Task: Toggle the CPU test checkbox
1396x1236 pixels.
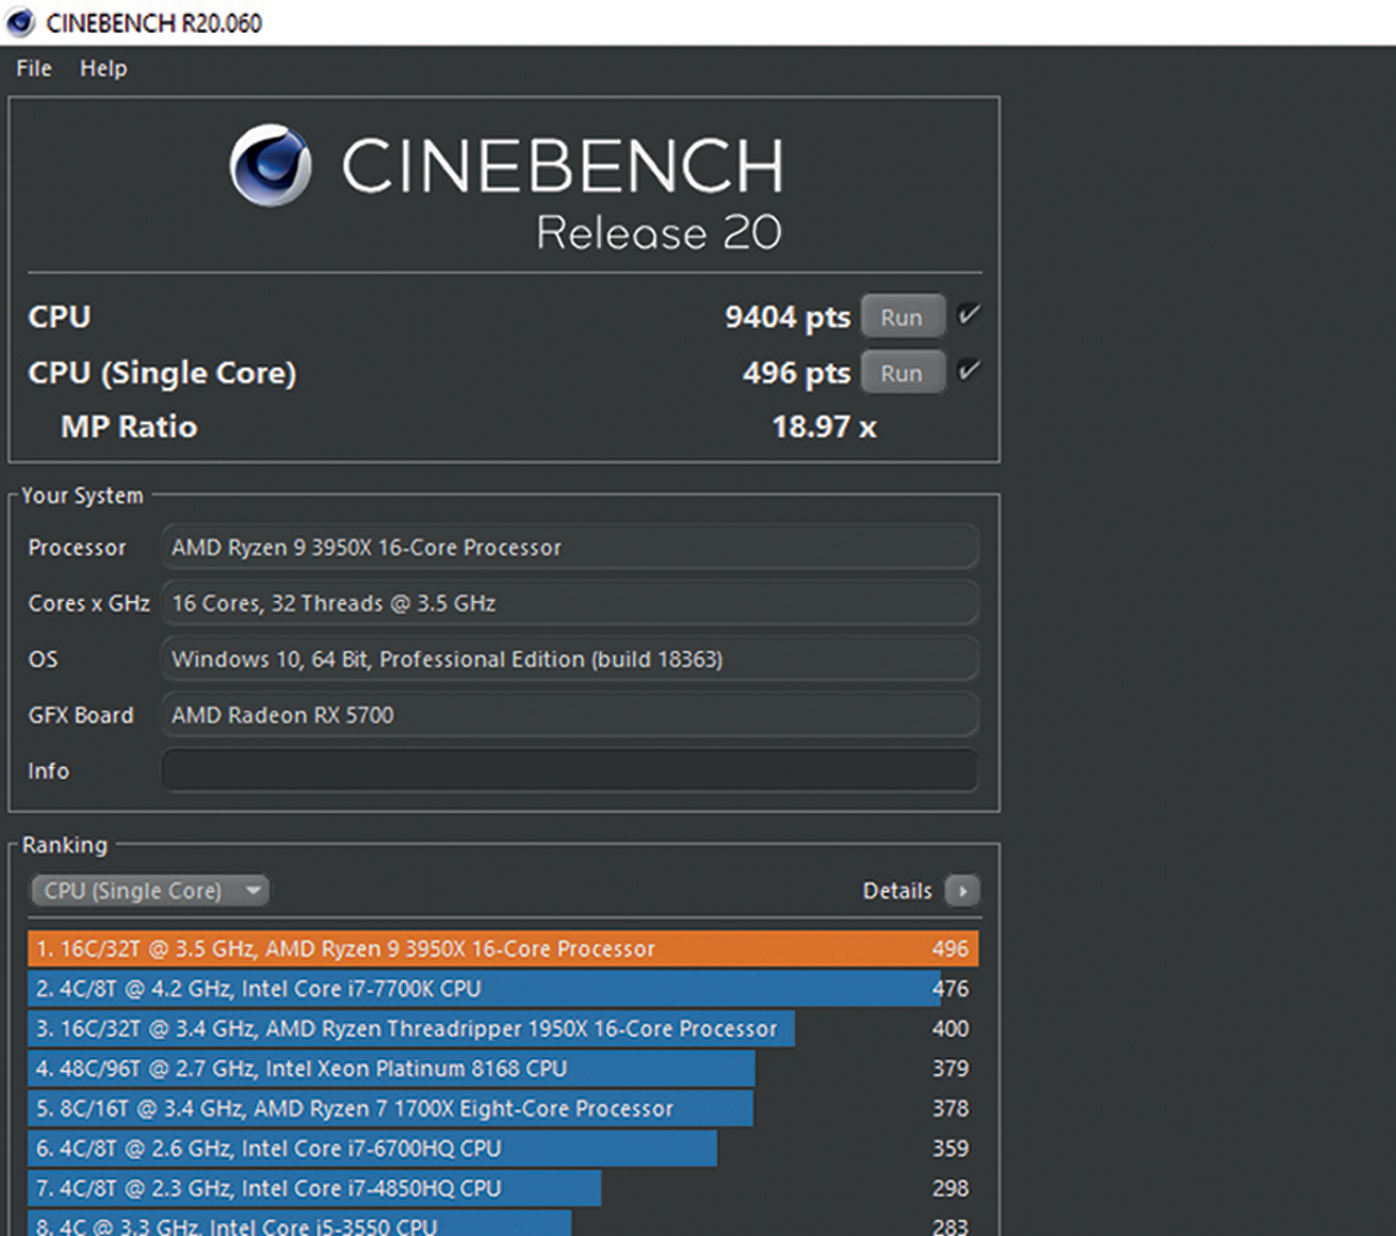Action: click(x=968, y=316)
